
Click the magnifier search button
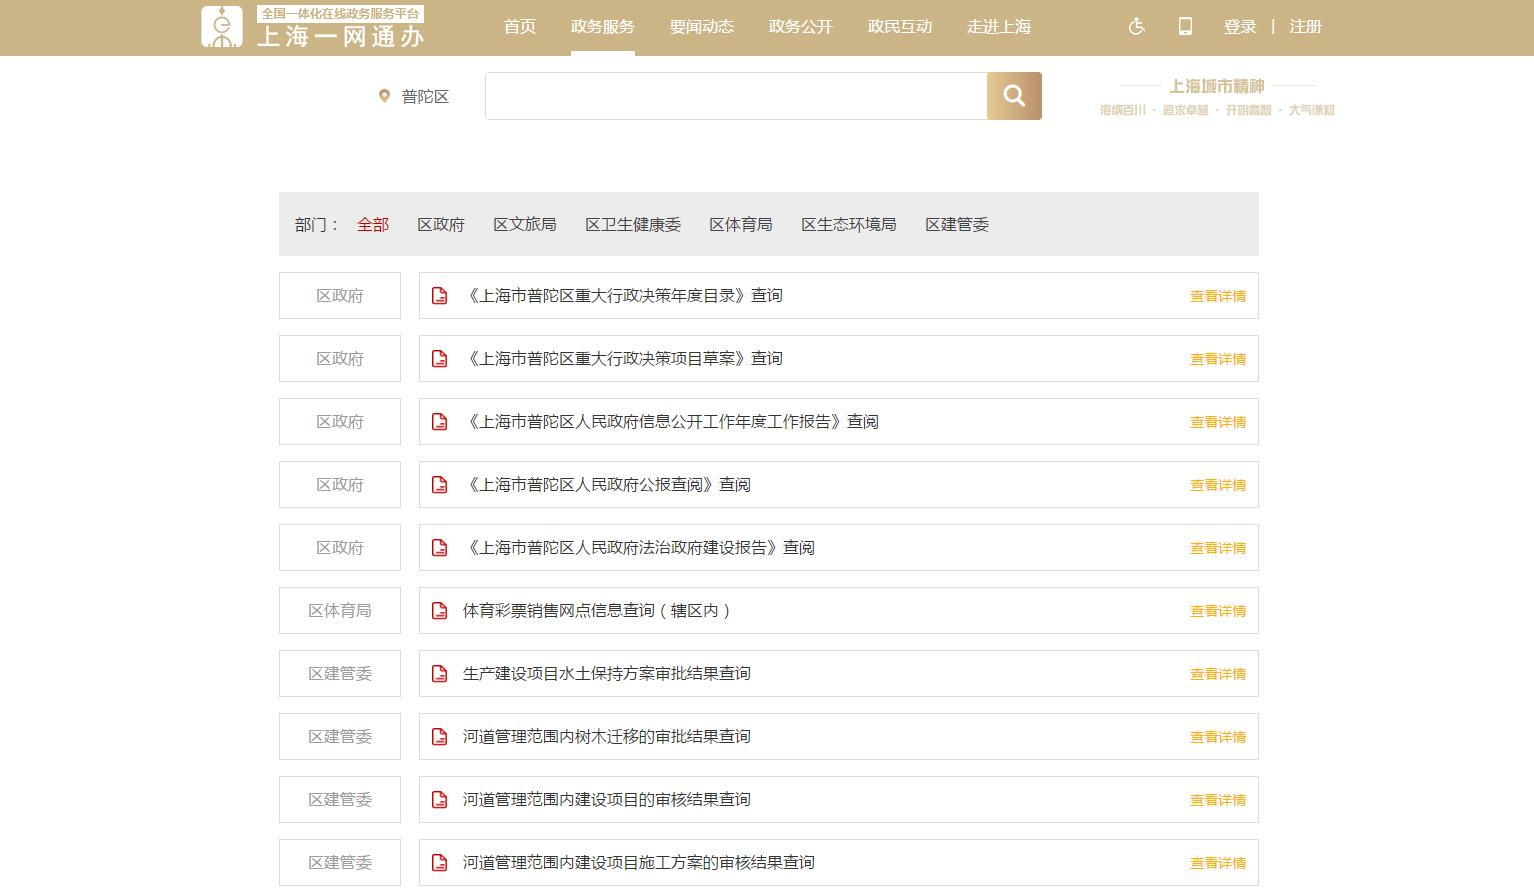1014,96
